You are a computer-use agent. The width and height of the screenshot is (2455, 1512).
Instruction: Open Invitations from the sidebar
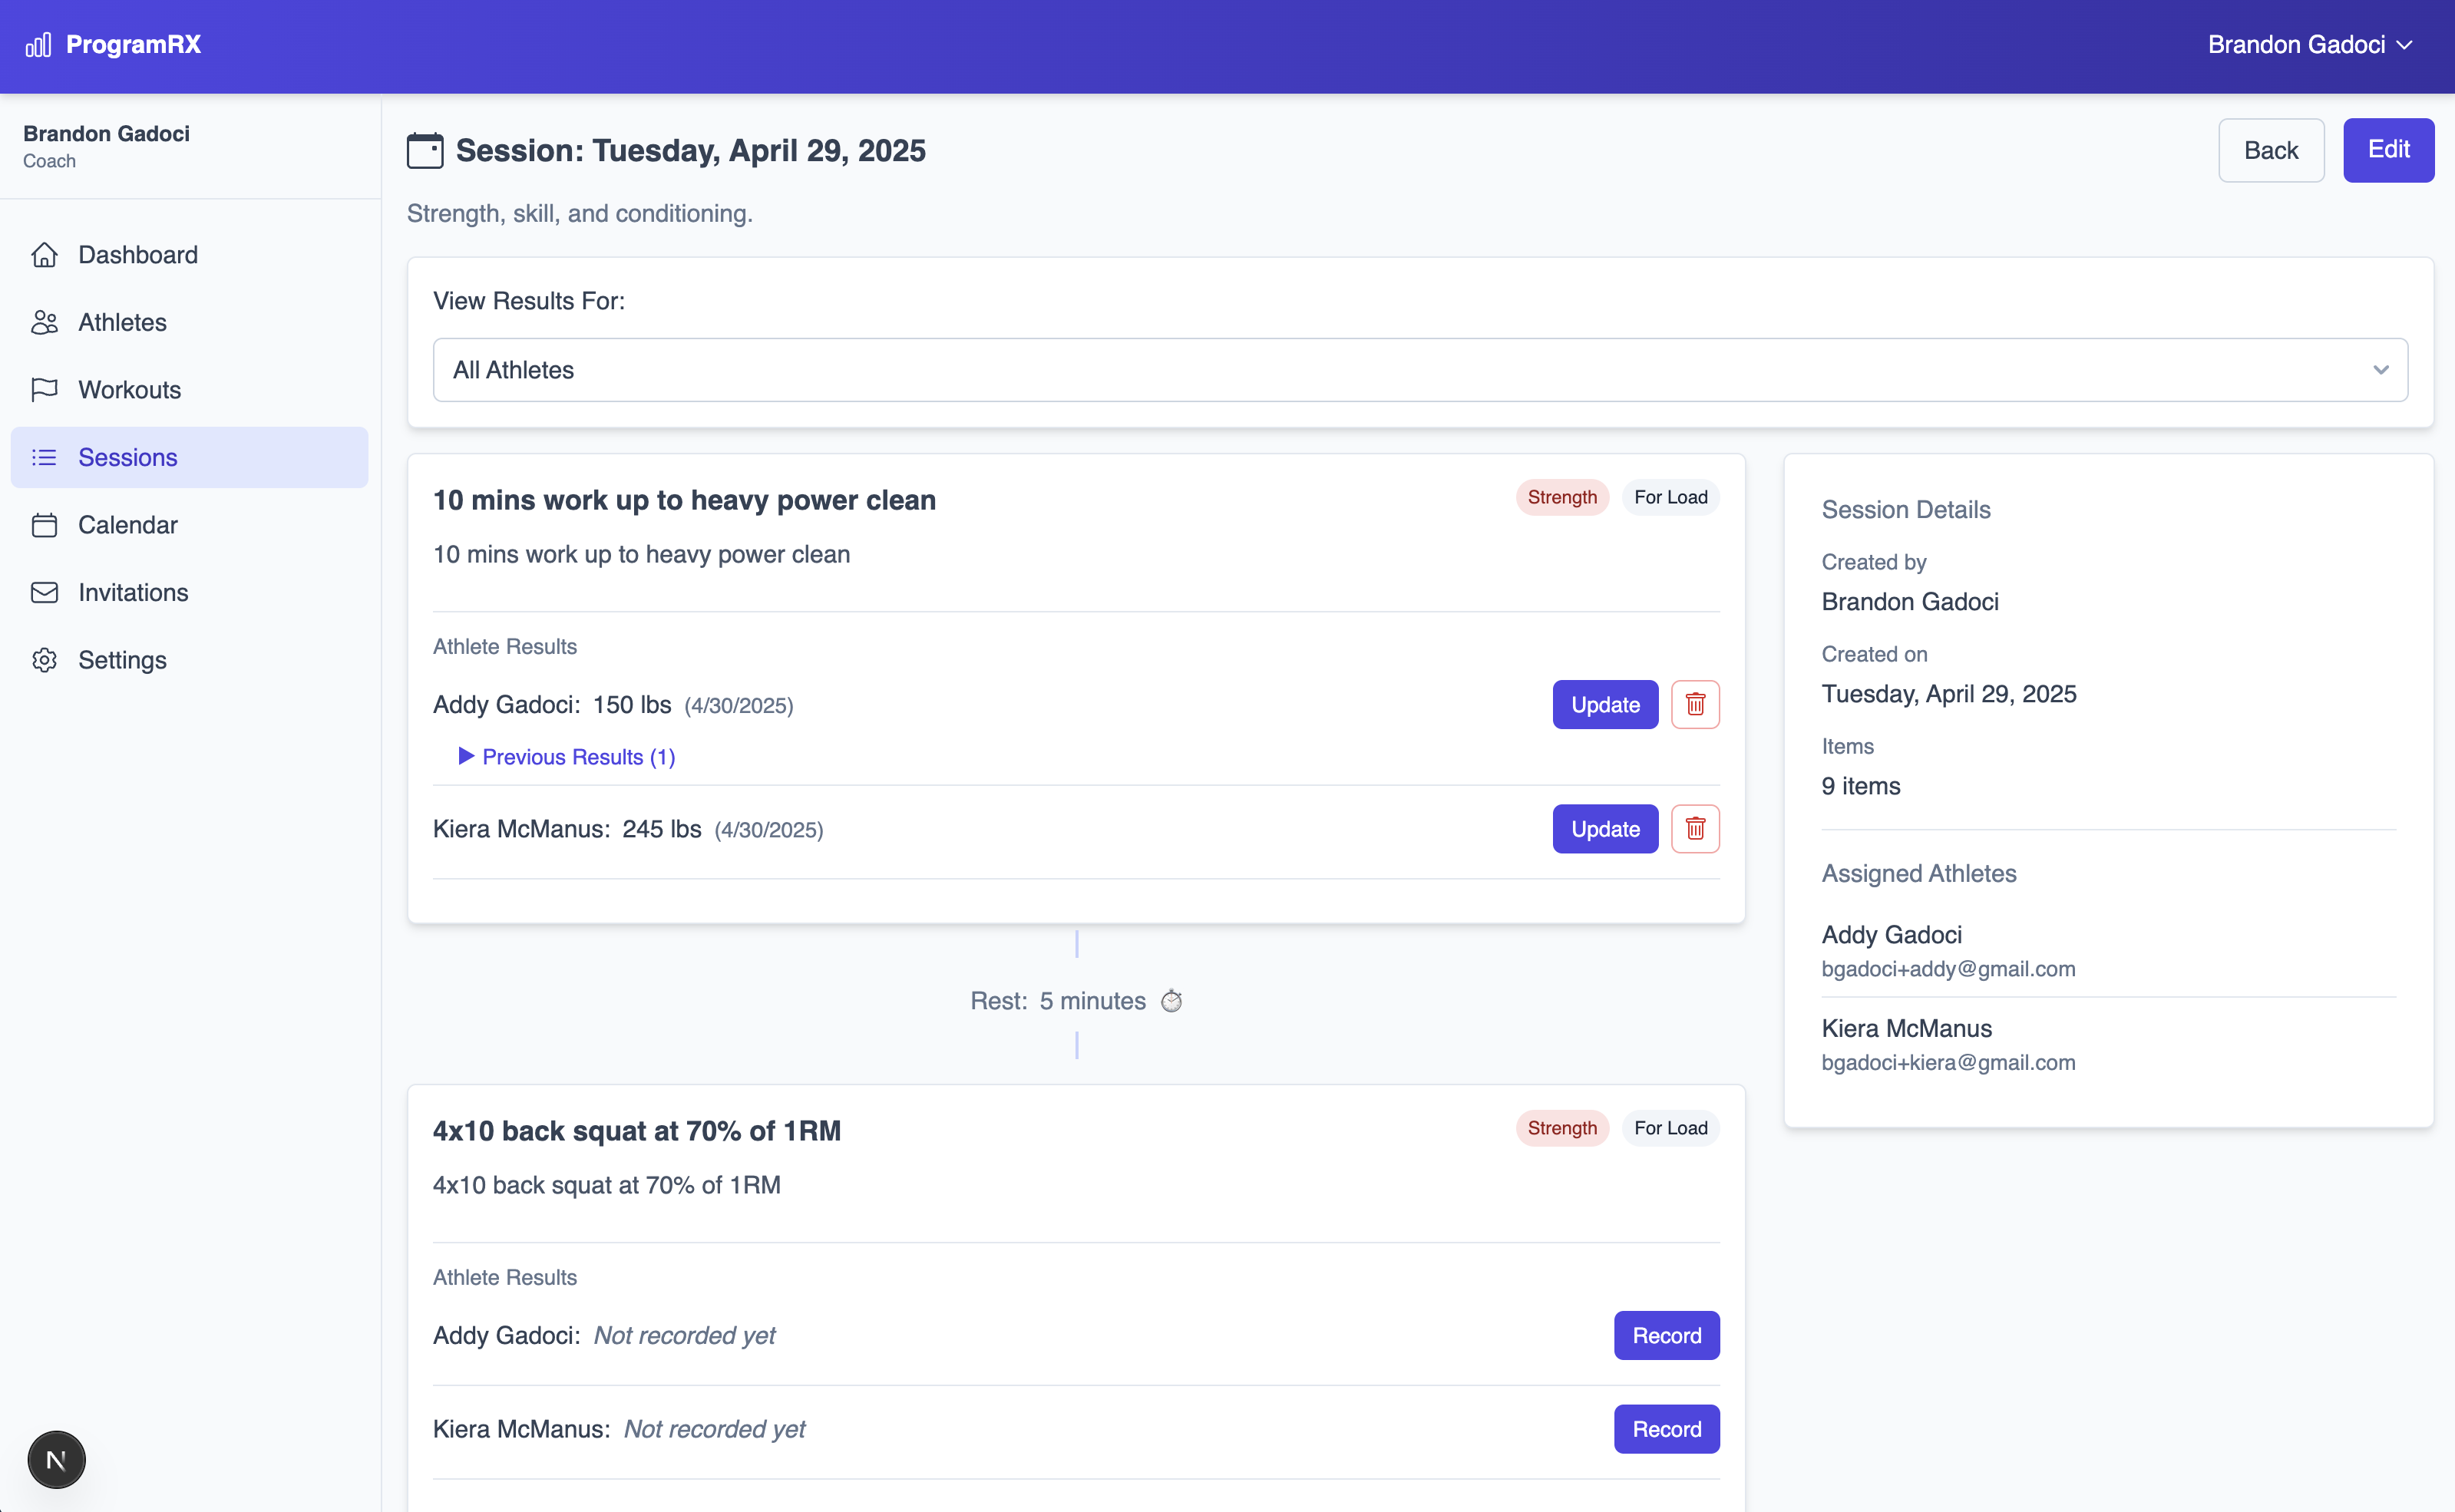(189, 592)
